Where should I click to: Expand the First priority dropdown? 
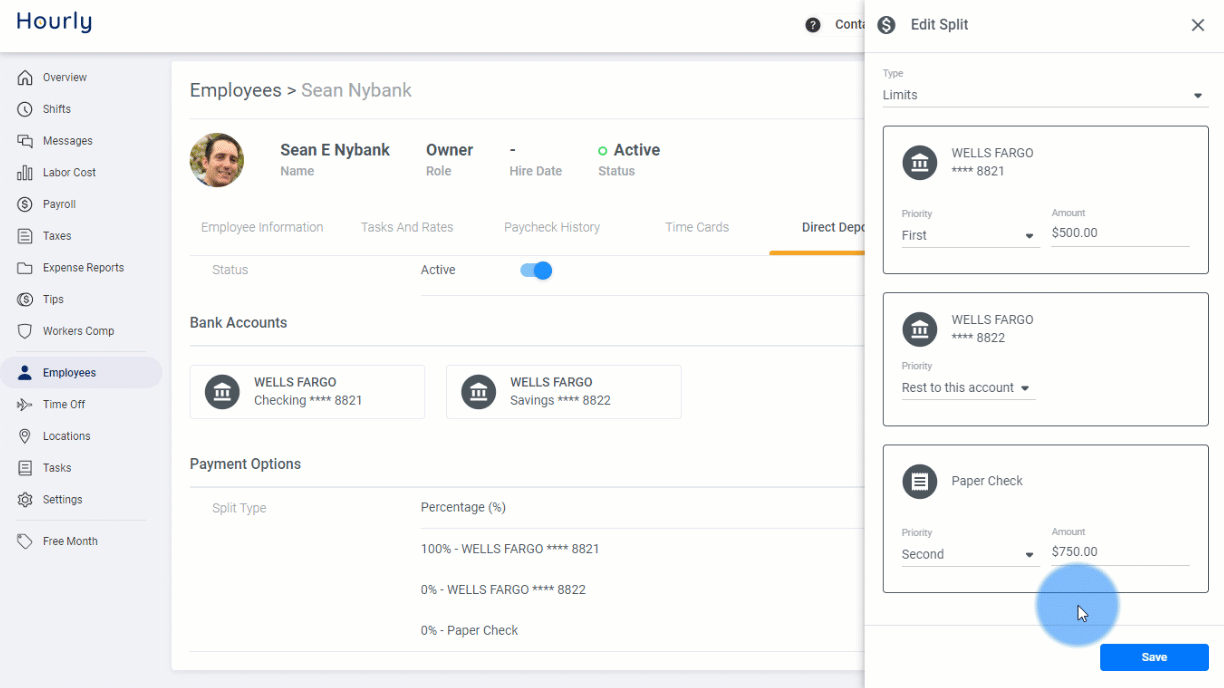pos(970,235)
